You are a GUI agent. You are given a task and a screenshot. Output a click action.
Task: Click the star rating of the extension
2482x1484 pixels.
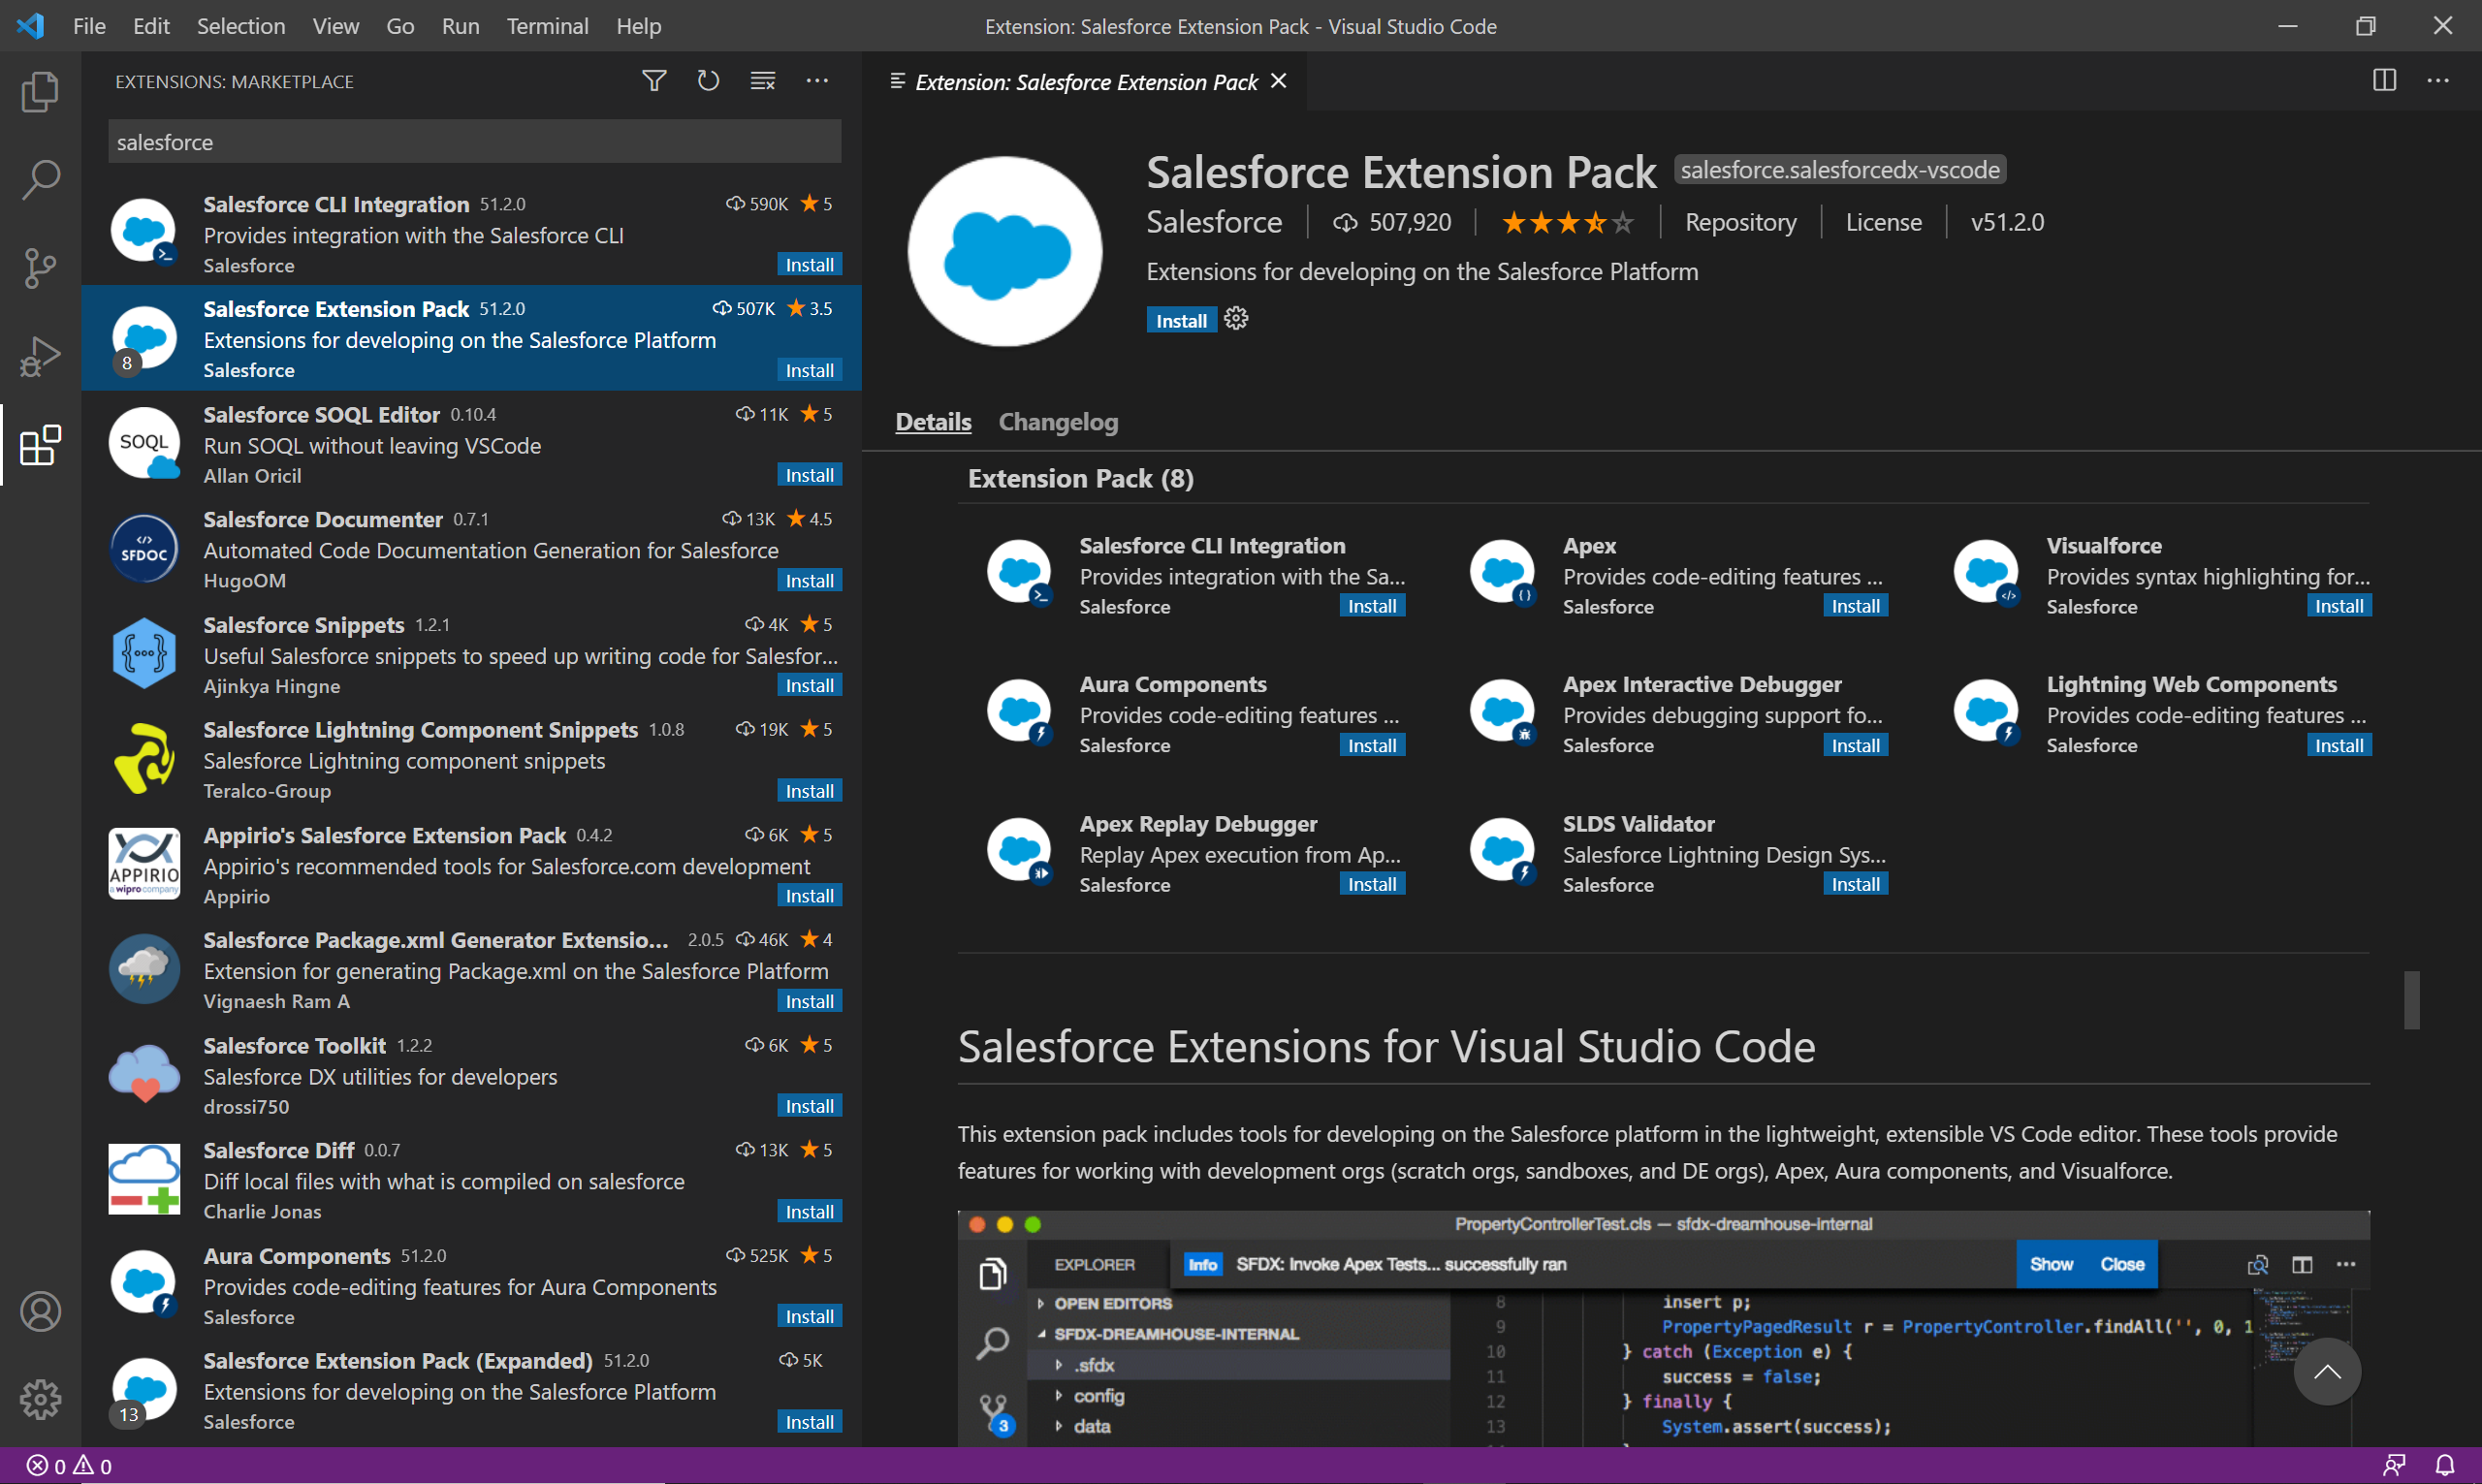(x=1567, y=222)
